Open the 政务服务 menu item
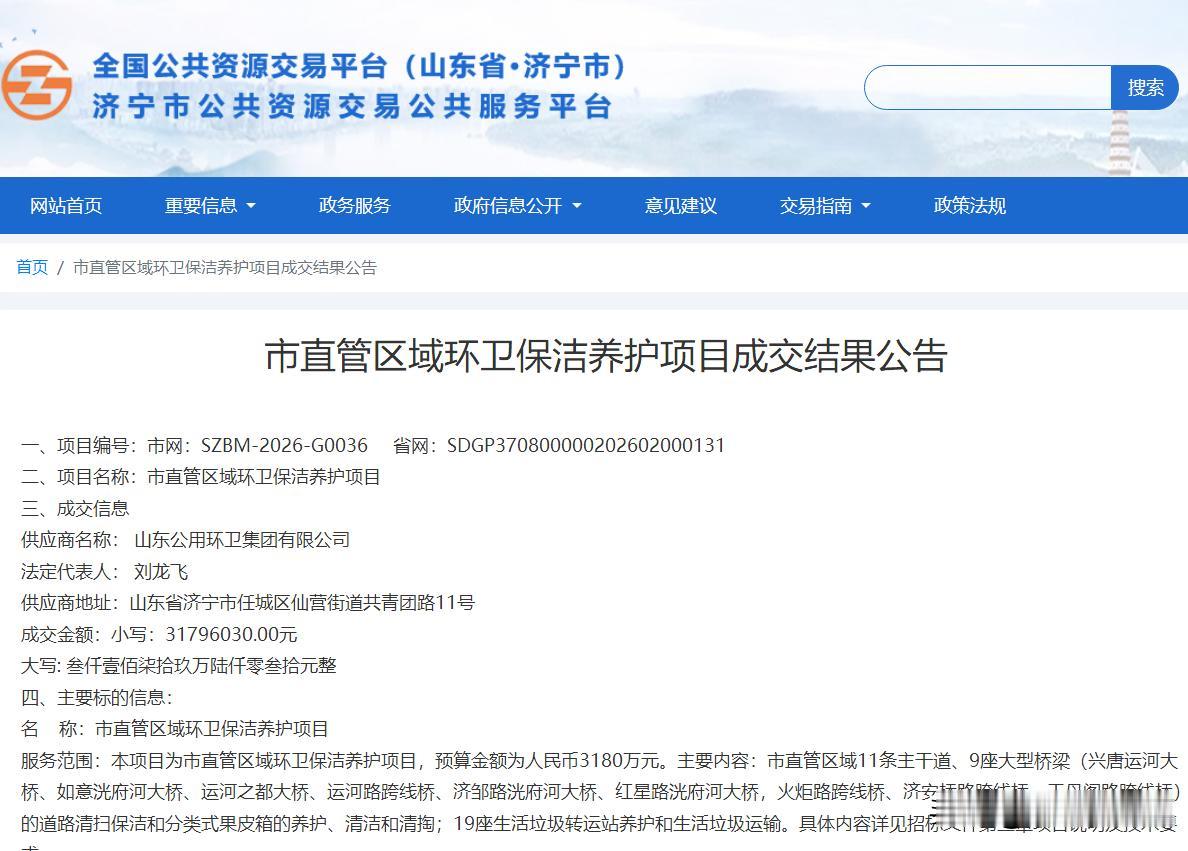The width and height of the screenshot is (1188, 851). tap(355, 205)
